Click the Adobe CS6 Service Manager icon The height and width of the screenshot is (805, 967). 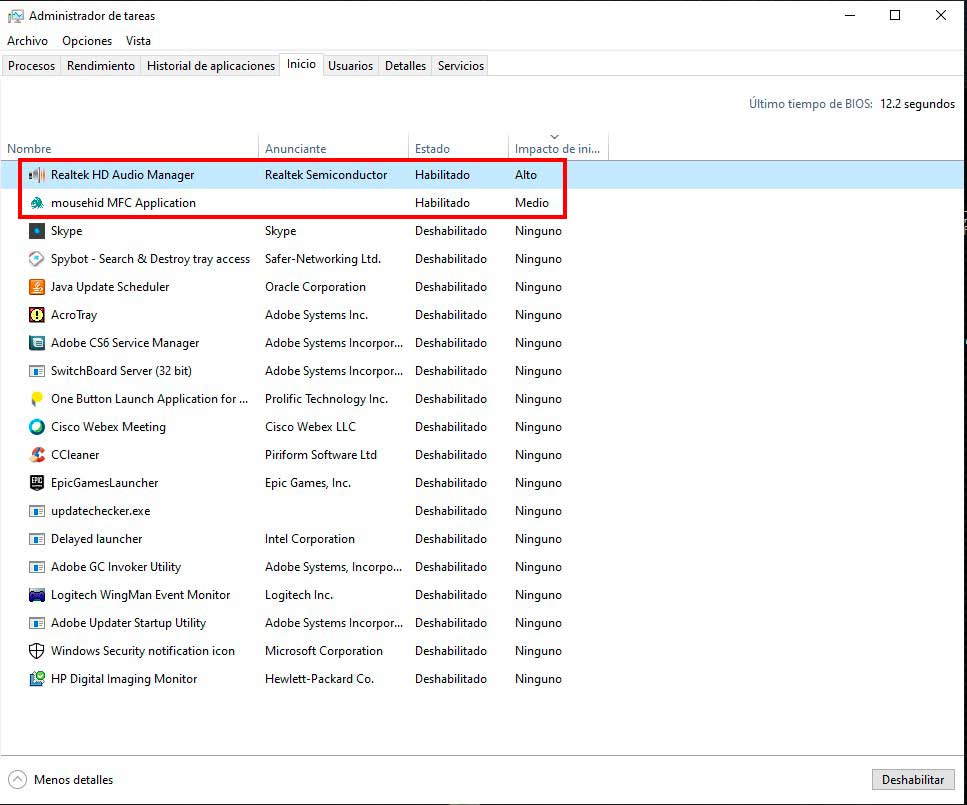pyautogui.click(x=37, y=343)
